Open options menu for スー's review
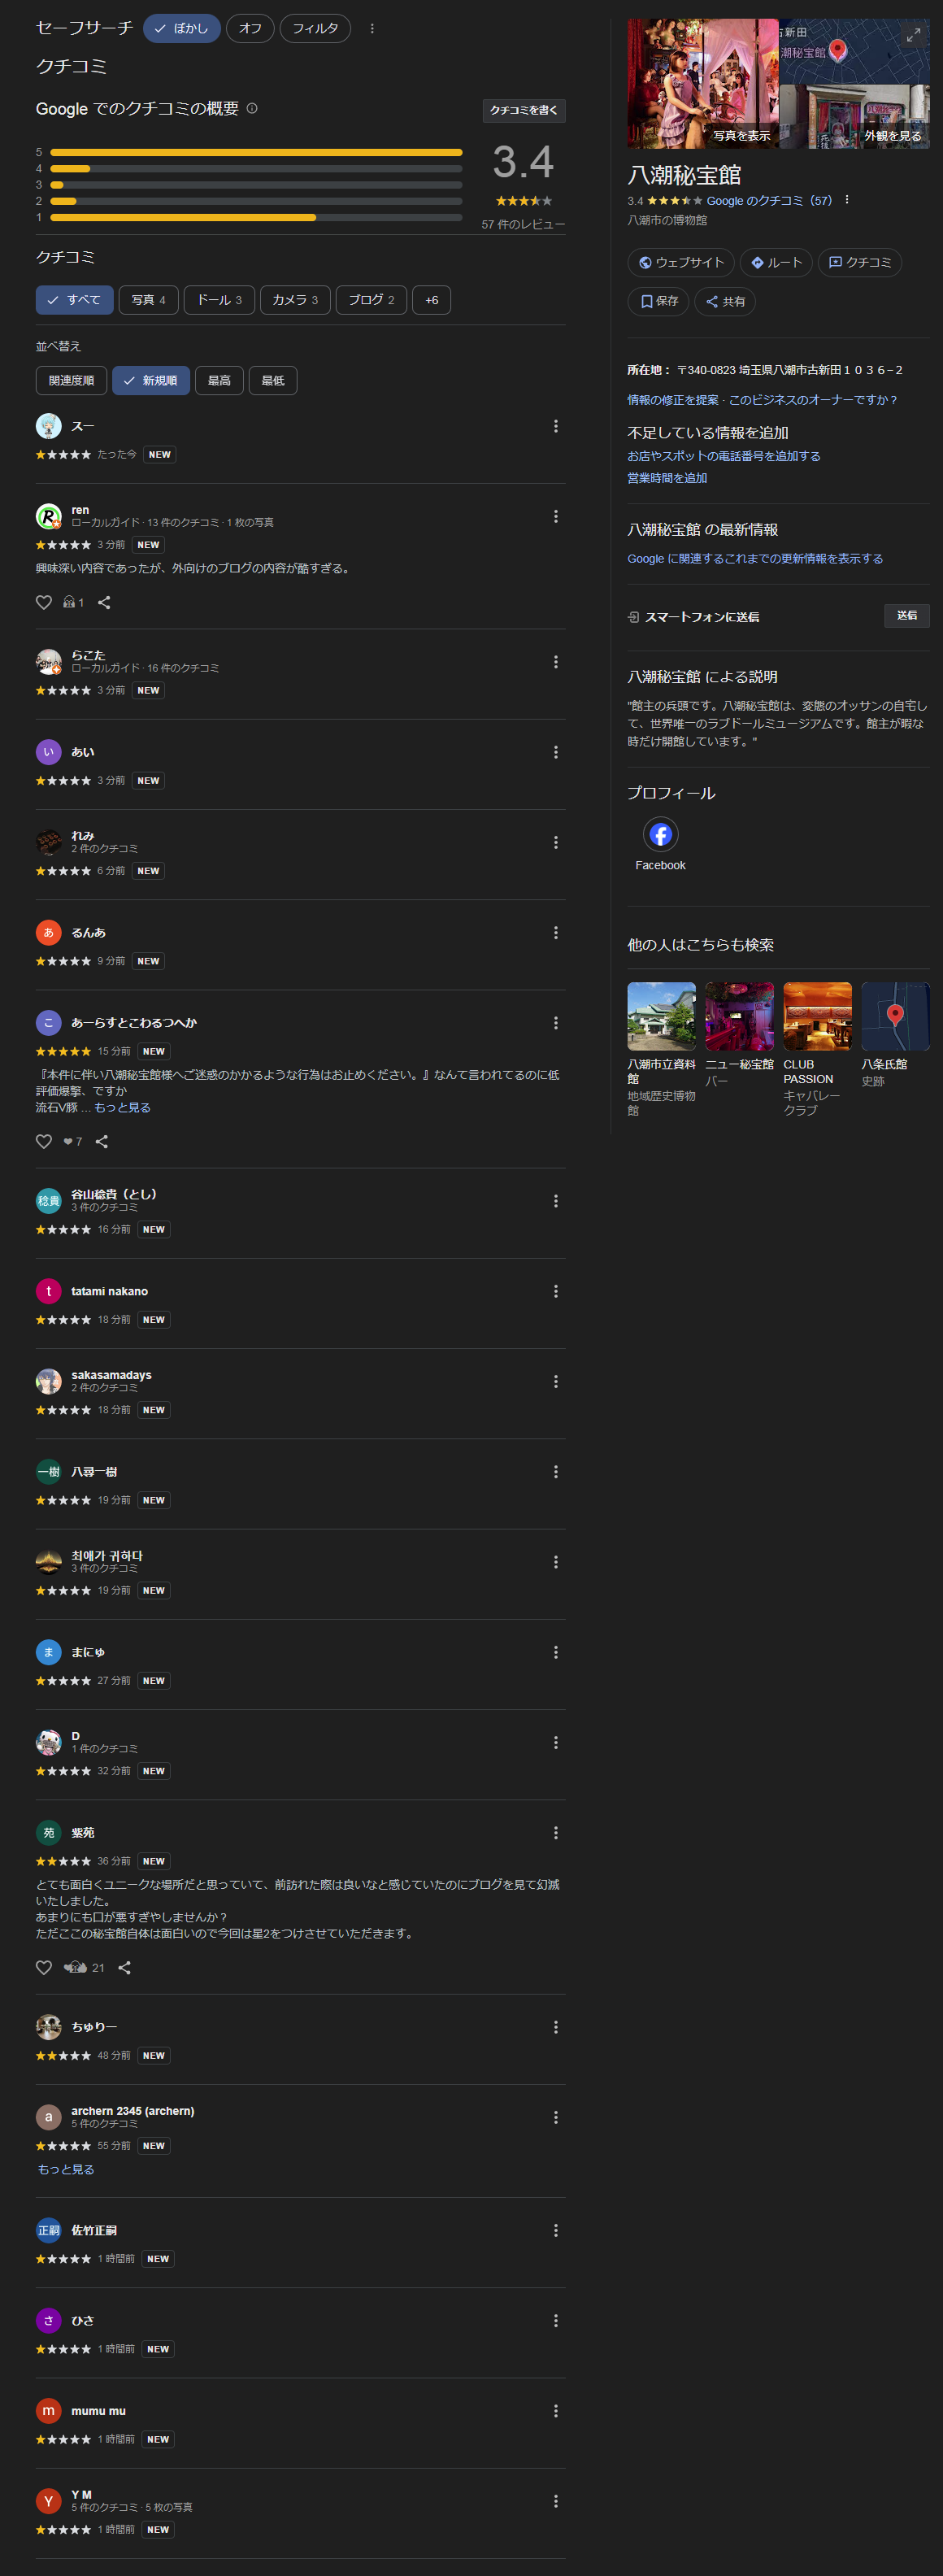 tap(555, 426)
